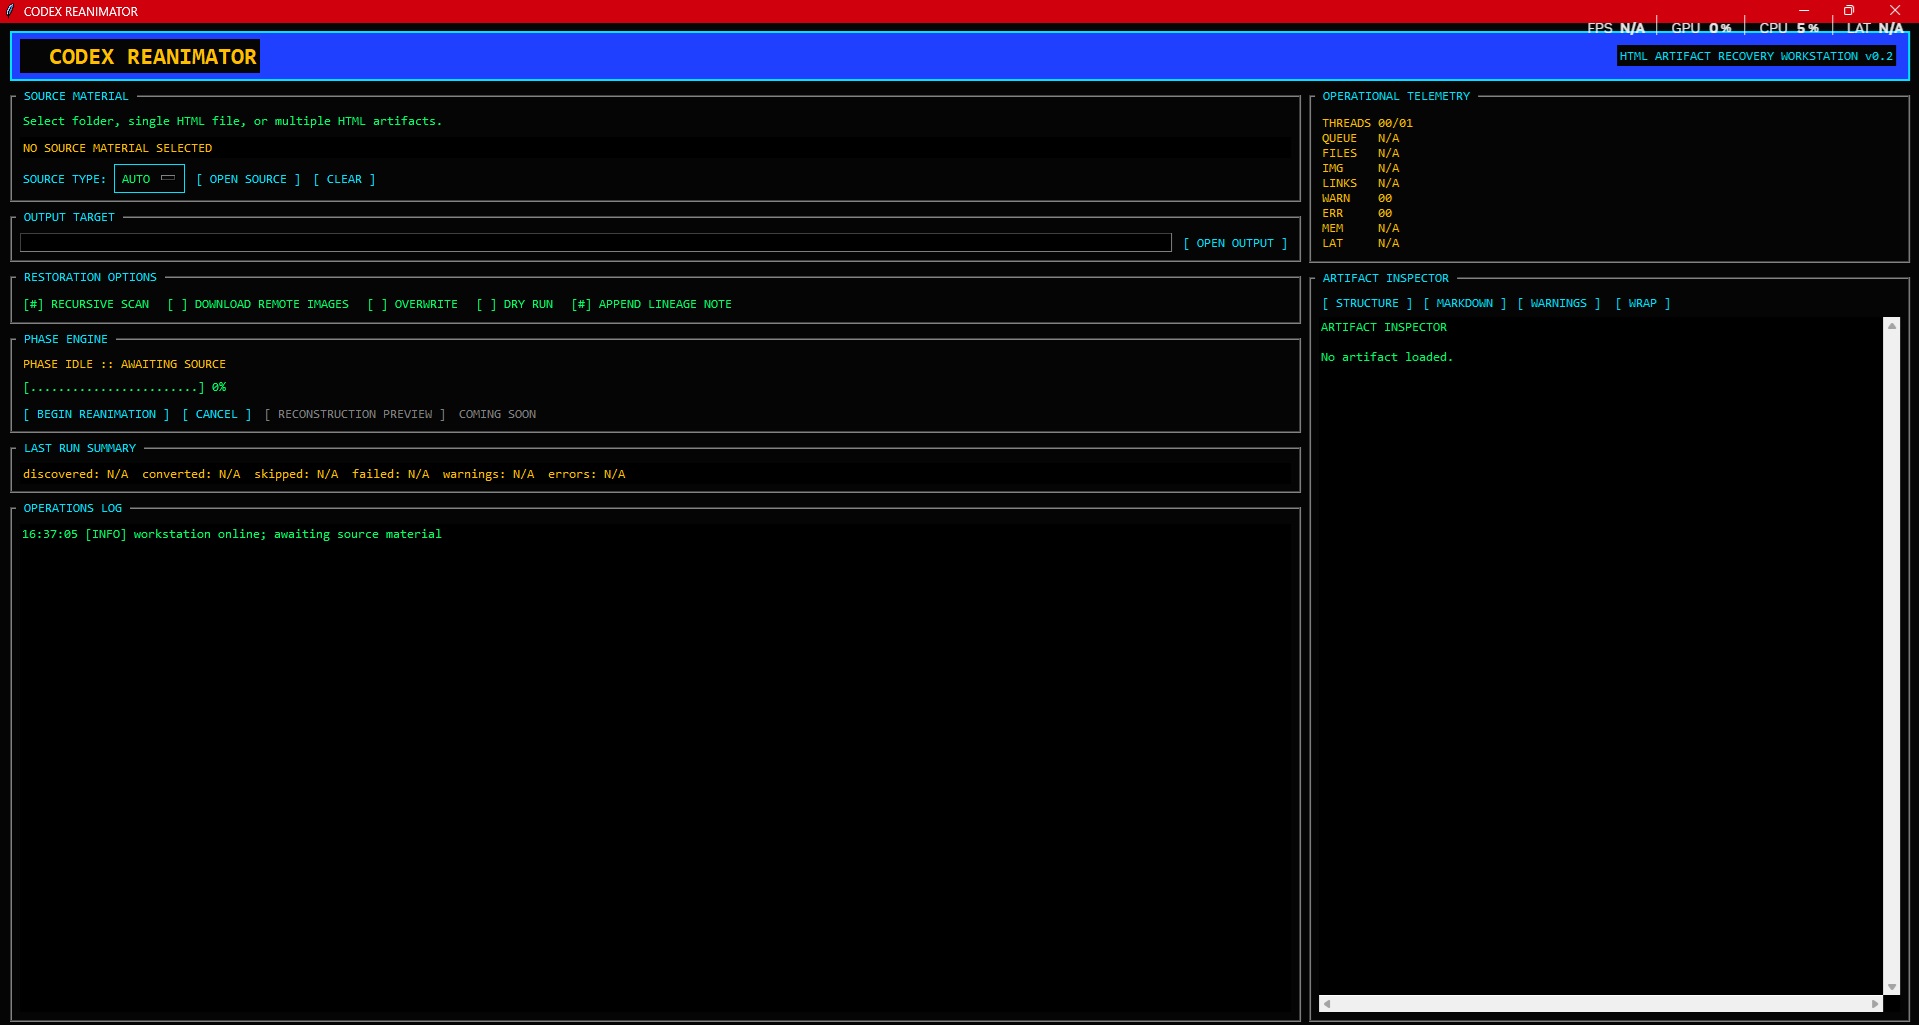
Task: Click the Codex Reanimator title bar app icon
Action: (10, 11)
